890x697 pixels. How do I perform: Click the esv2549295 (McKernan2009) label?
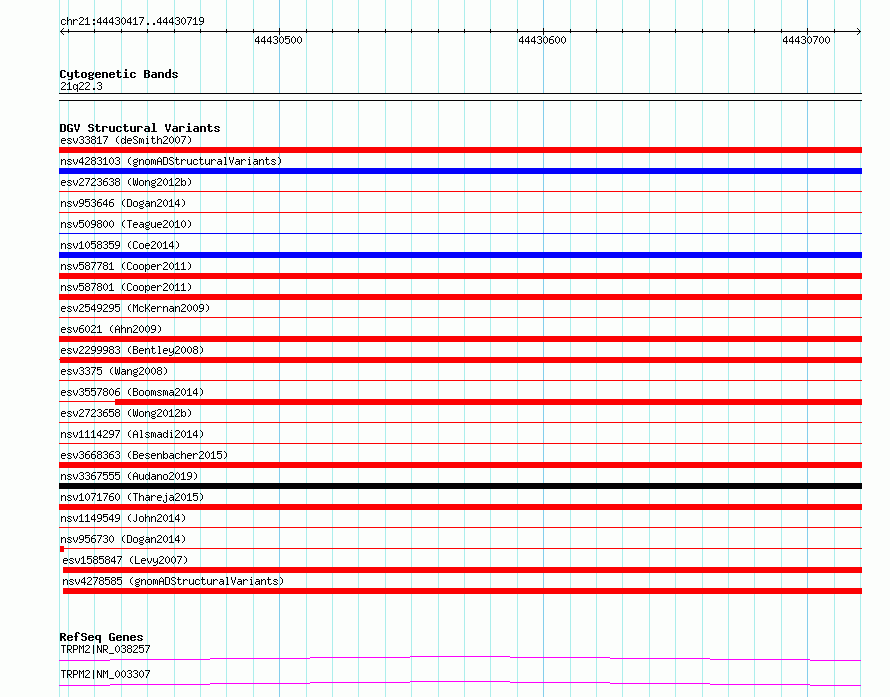[135, 308]
